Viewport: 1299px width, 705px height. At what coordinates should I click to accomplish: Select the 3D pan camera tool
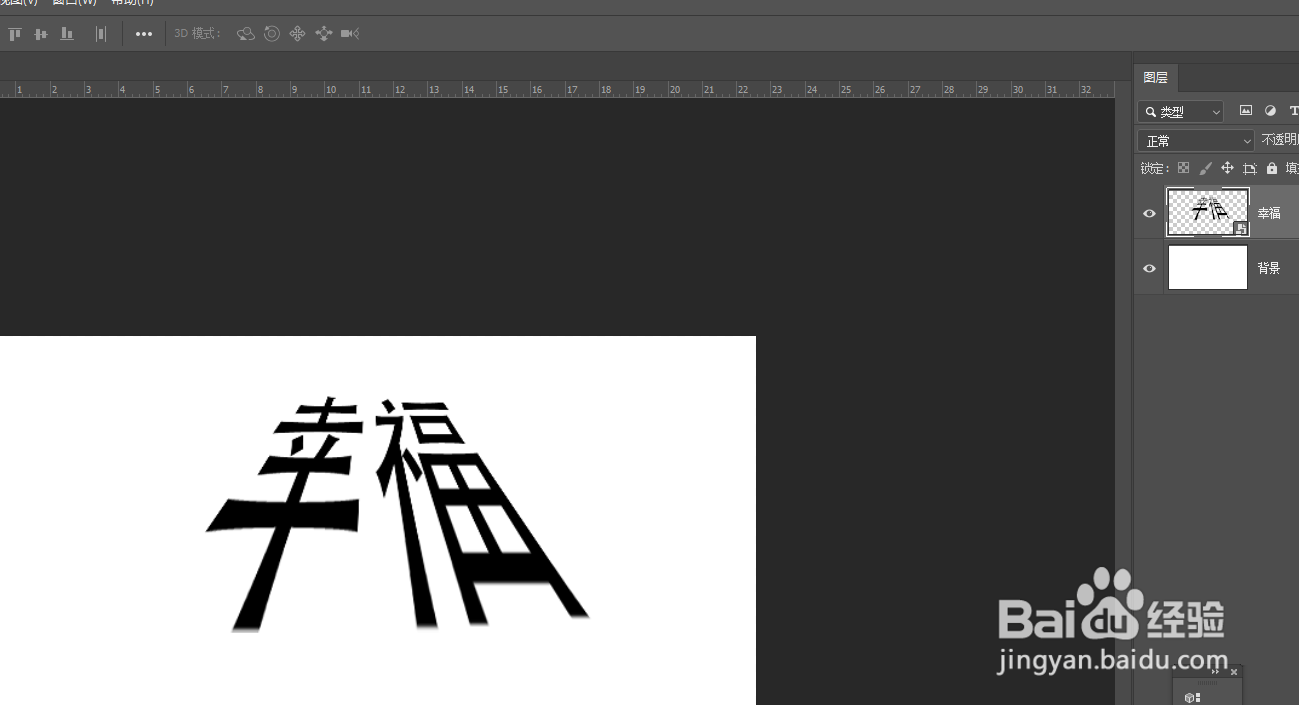click(x=298, y=33)
